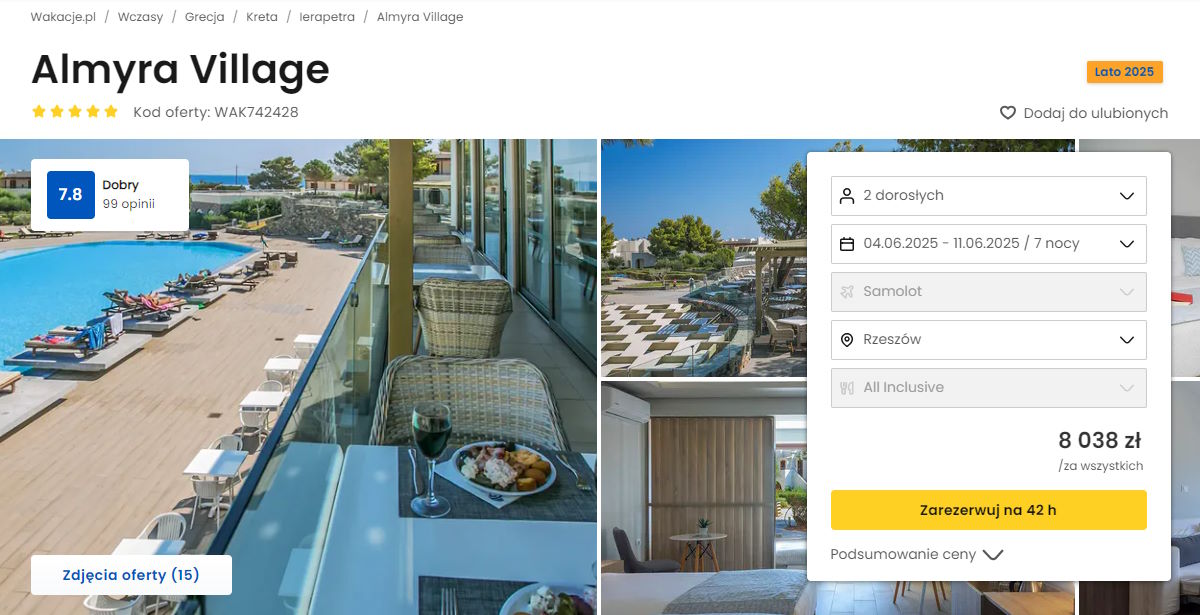
Task: Expand the Rzeszów departure city dropdown
Action: pos(989,339)
